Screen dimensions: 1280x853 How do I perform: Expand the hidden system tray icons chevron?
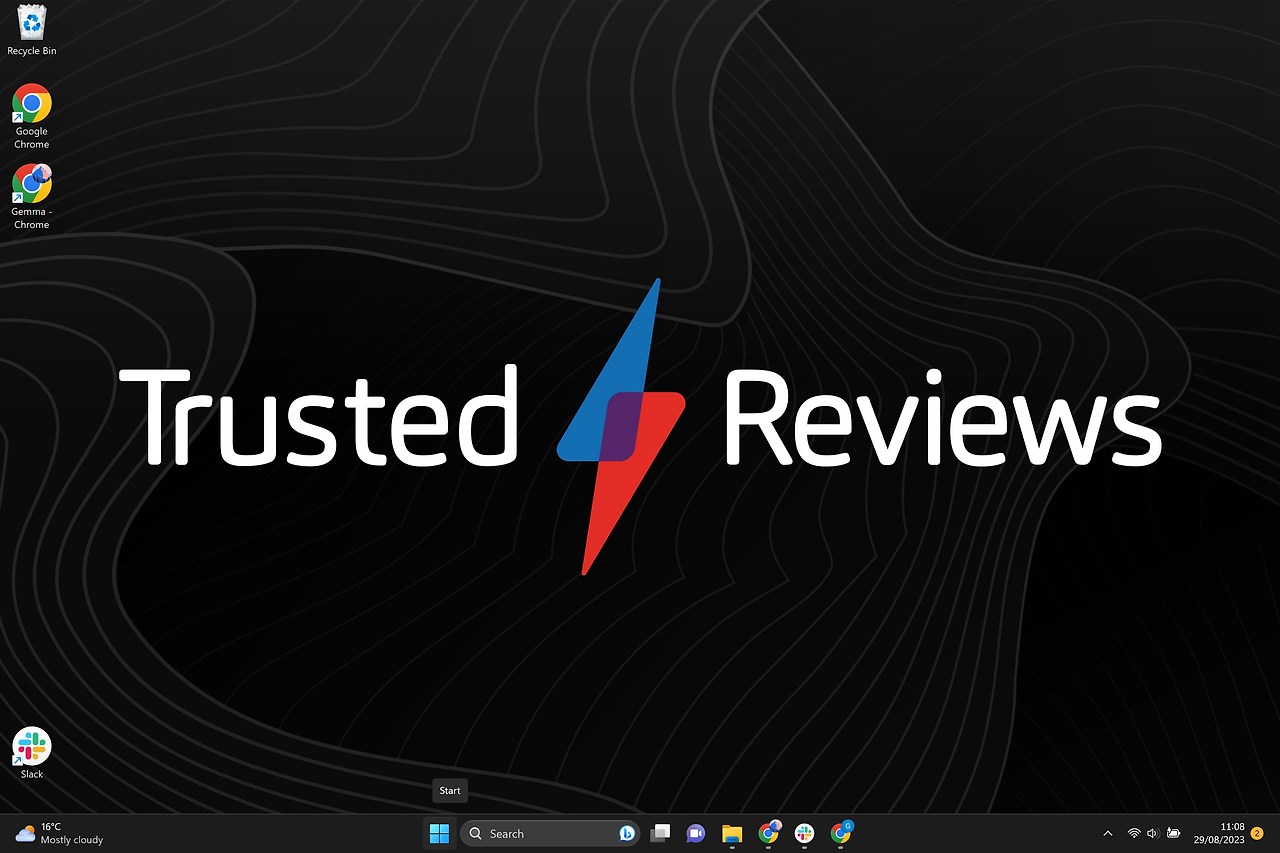1107,833
